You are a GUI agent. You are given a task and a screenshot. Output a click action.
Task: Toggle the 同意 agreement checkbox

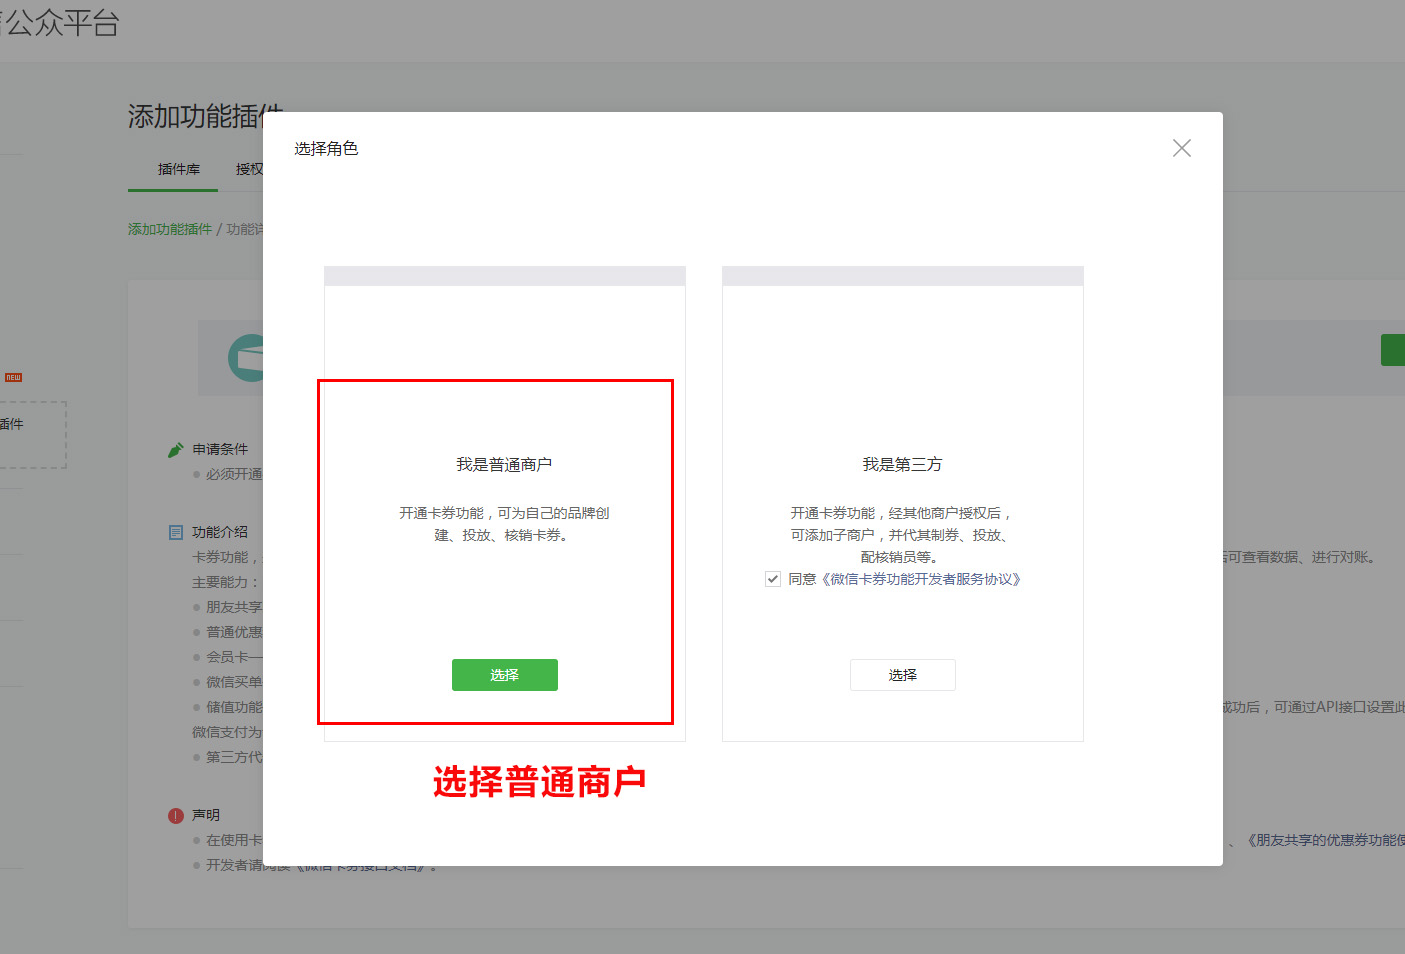773,579
